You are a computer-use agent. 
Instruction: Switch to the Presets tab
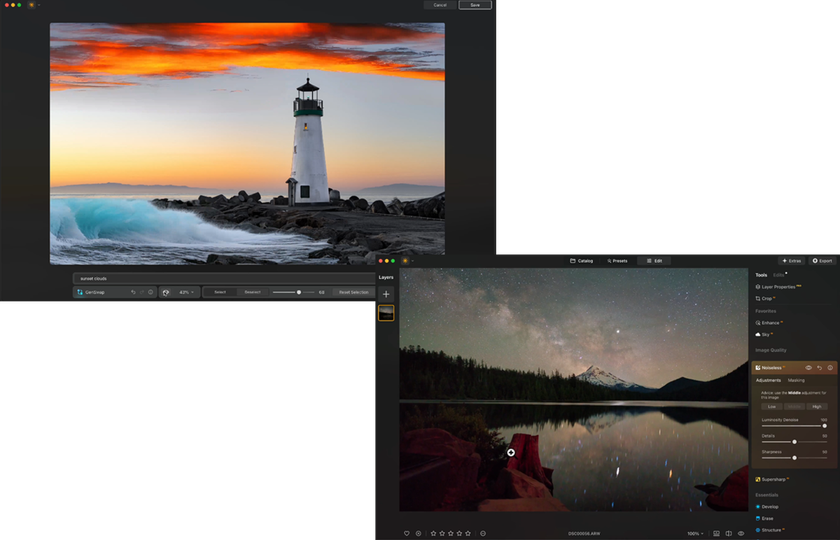point(617,261)
